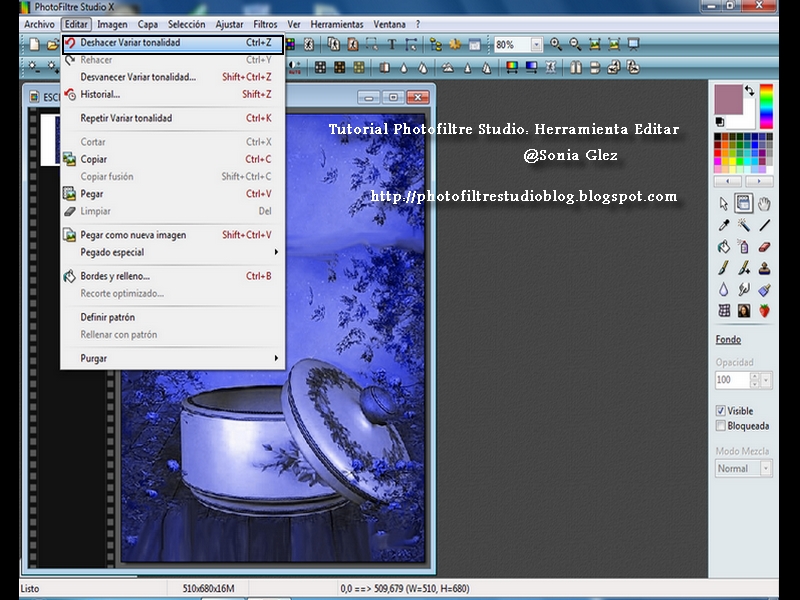The width and height of the screenshot is (800, 600).
Task: Reset default colors small squares icon
Action: point(719,121)
